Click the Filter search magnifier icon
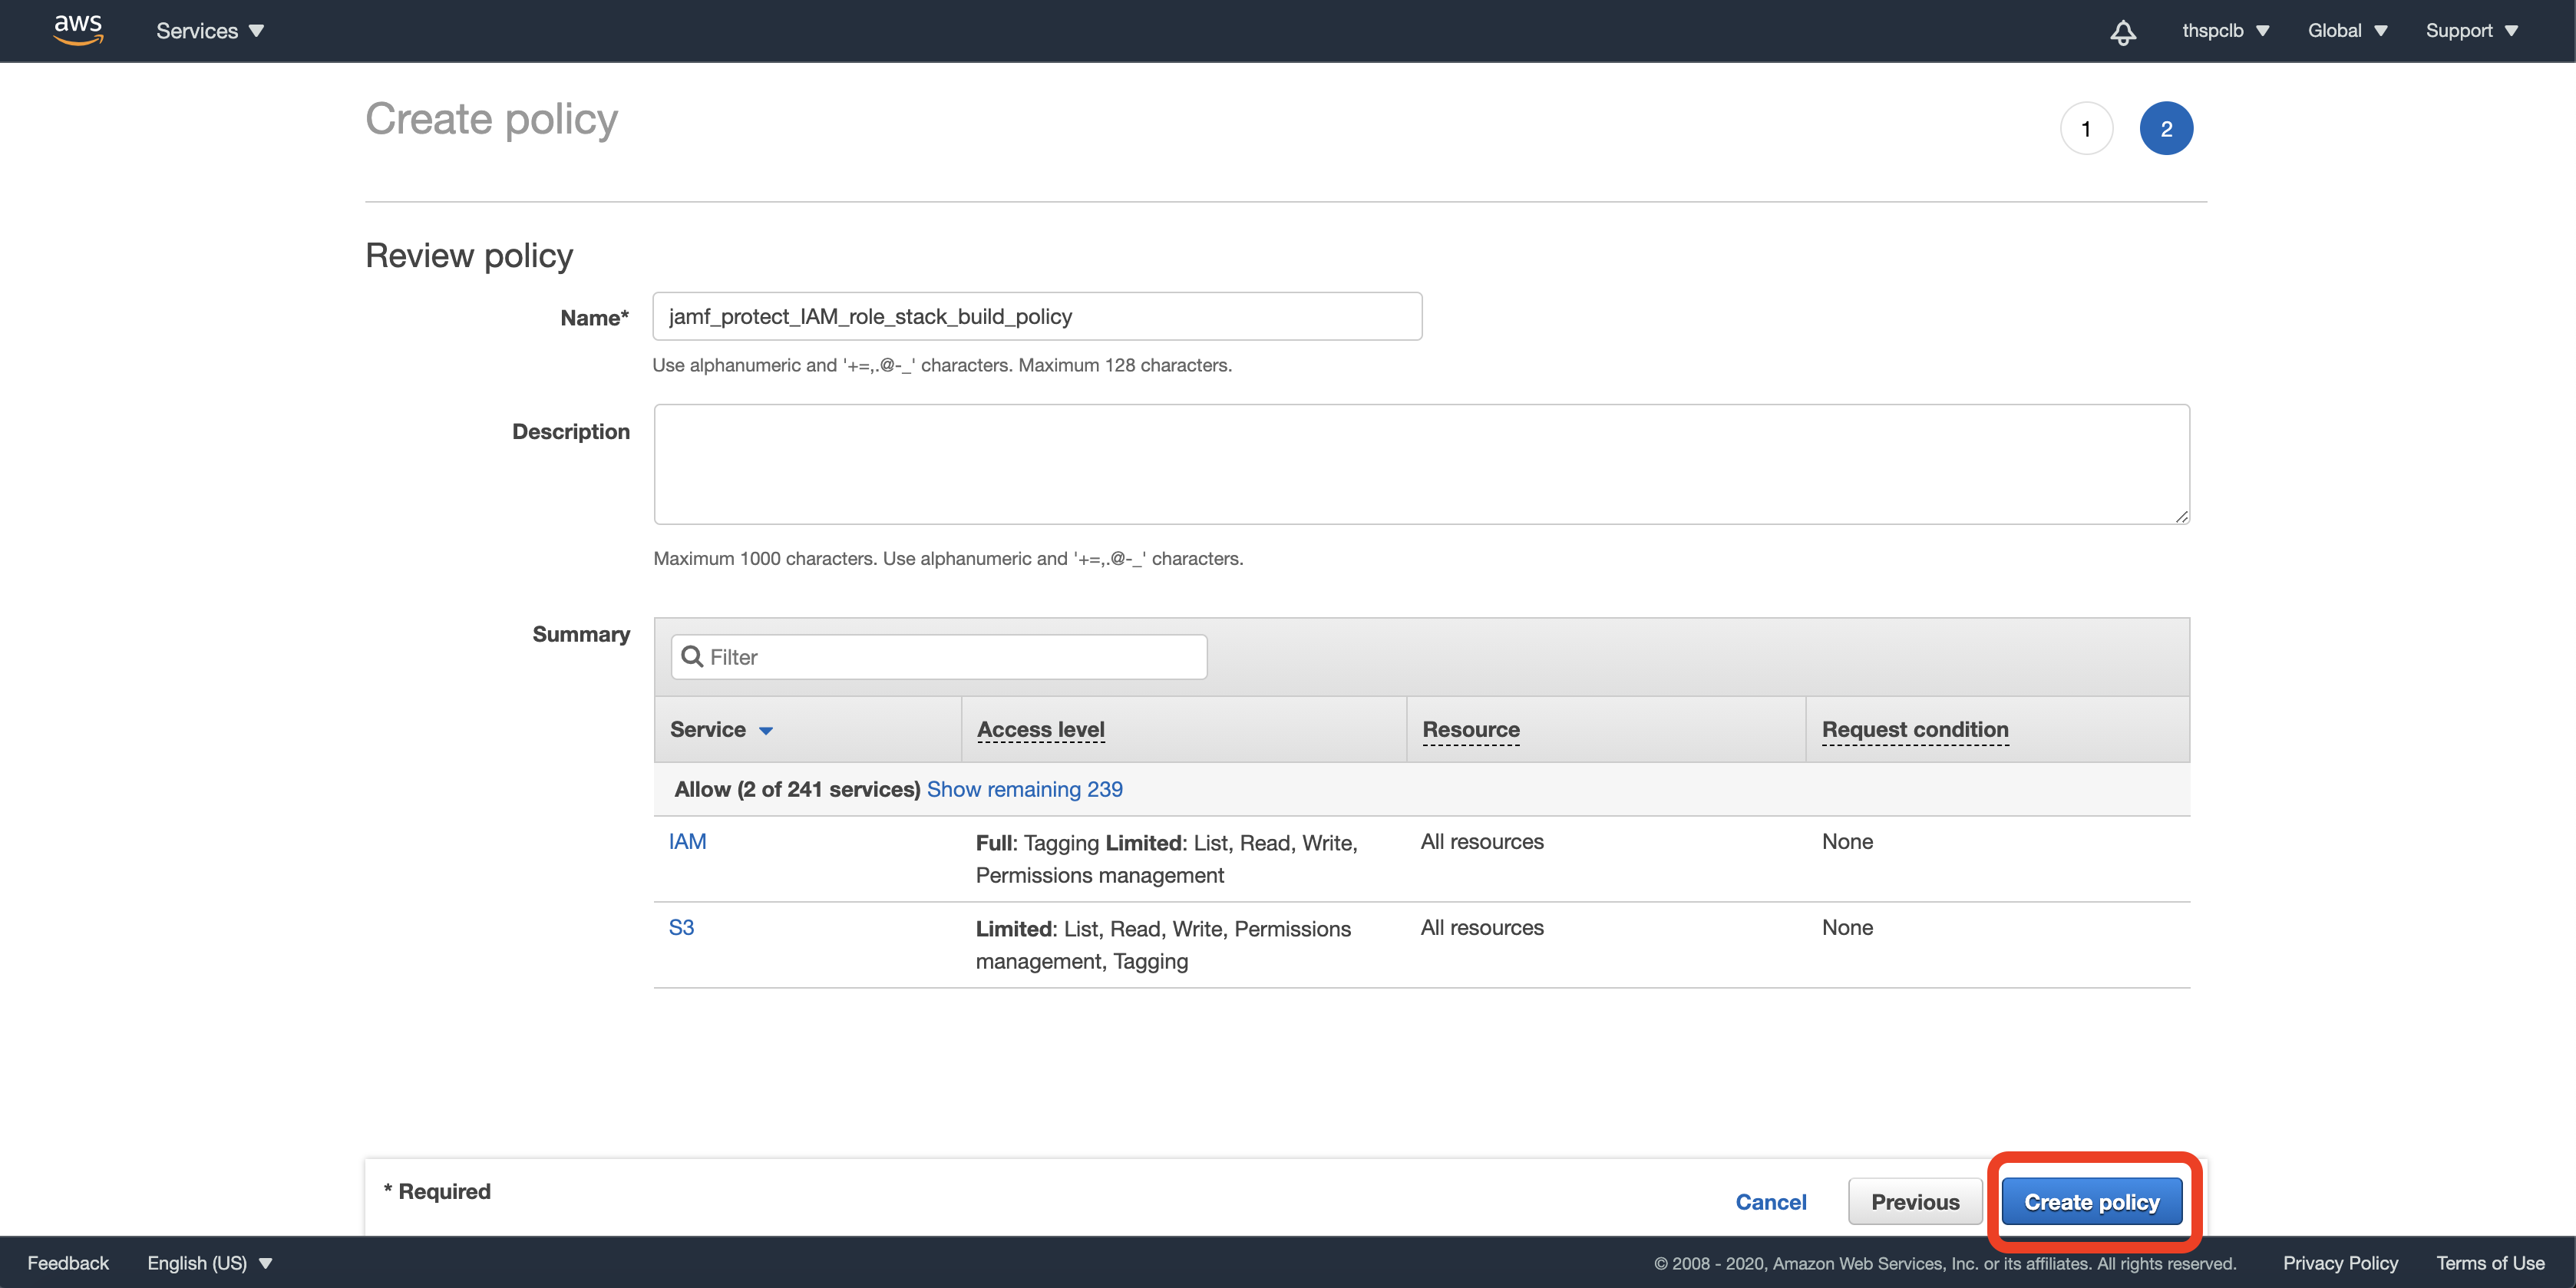This screenshot has height=1288, width=2576. click(691, 657)
